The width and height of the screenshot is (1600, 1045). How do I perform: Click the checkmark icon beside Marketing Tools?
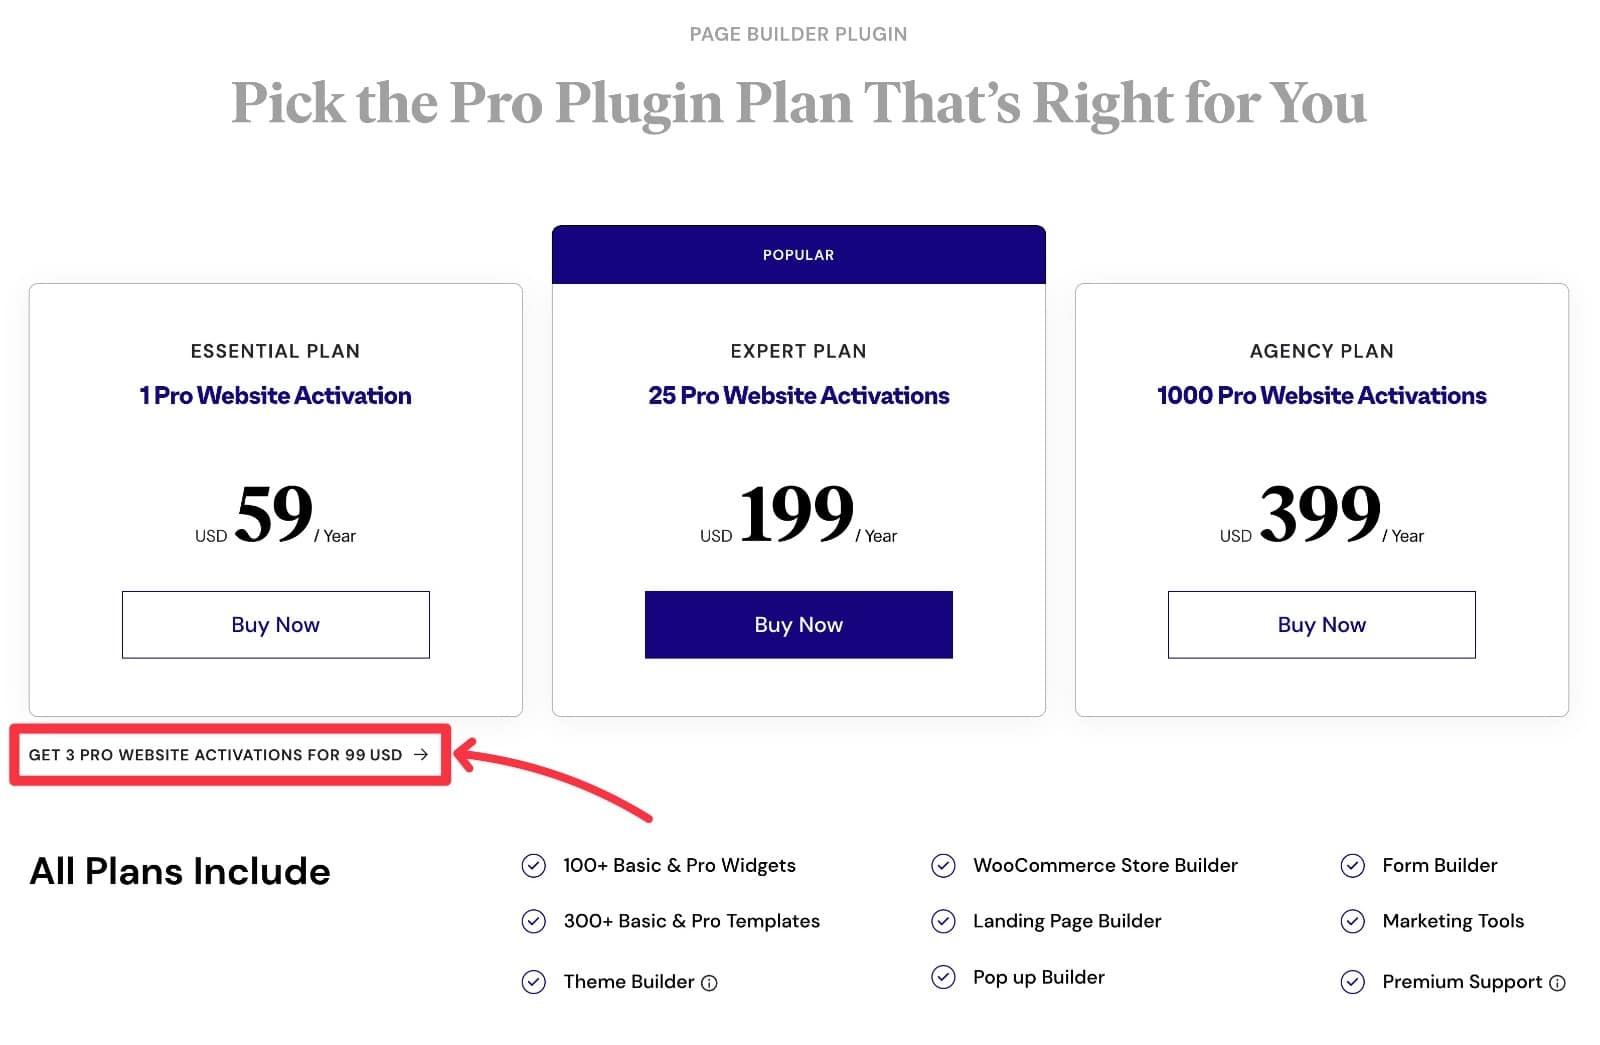click(1354, 921)
